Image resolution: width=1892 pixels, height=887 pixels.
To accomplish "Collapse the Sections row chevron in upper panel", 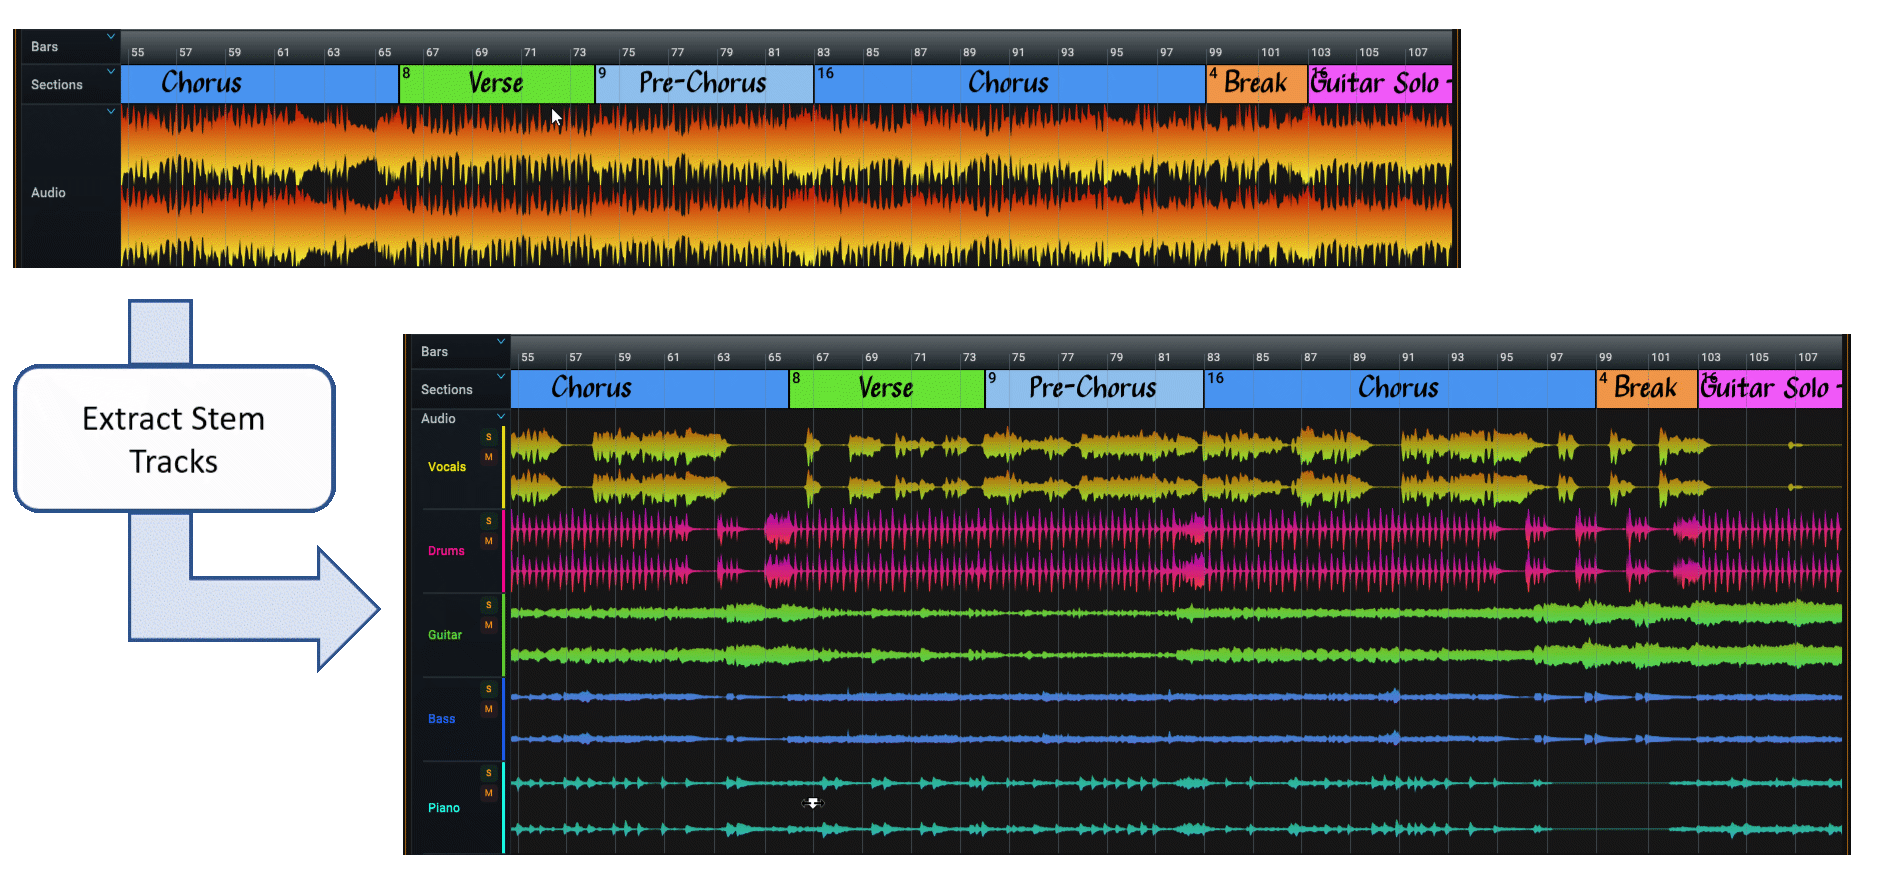I will (x=111, y=72).
